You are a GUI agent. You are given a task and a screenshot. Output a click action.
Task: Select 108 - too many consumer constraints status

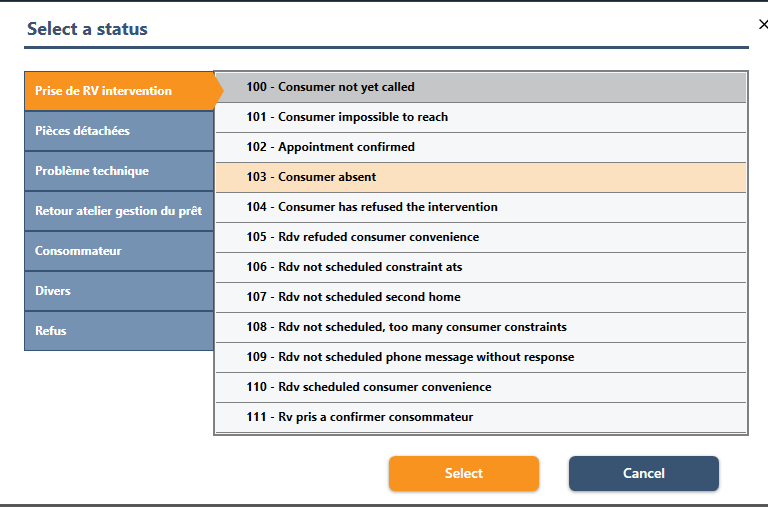coord(480,327)
